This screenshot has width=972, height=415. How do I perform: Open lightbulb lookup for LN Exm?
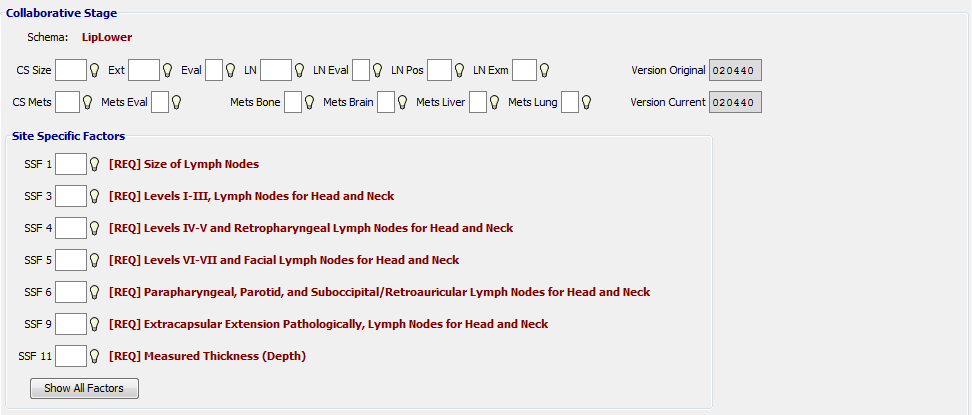544,70
